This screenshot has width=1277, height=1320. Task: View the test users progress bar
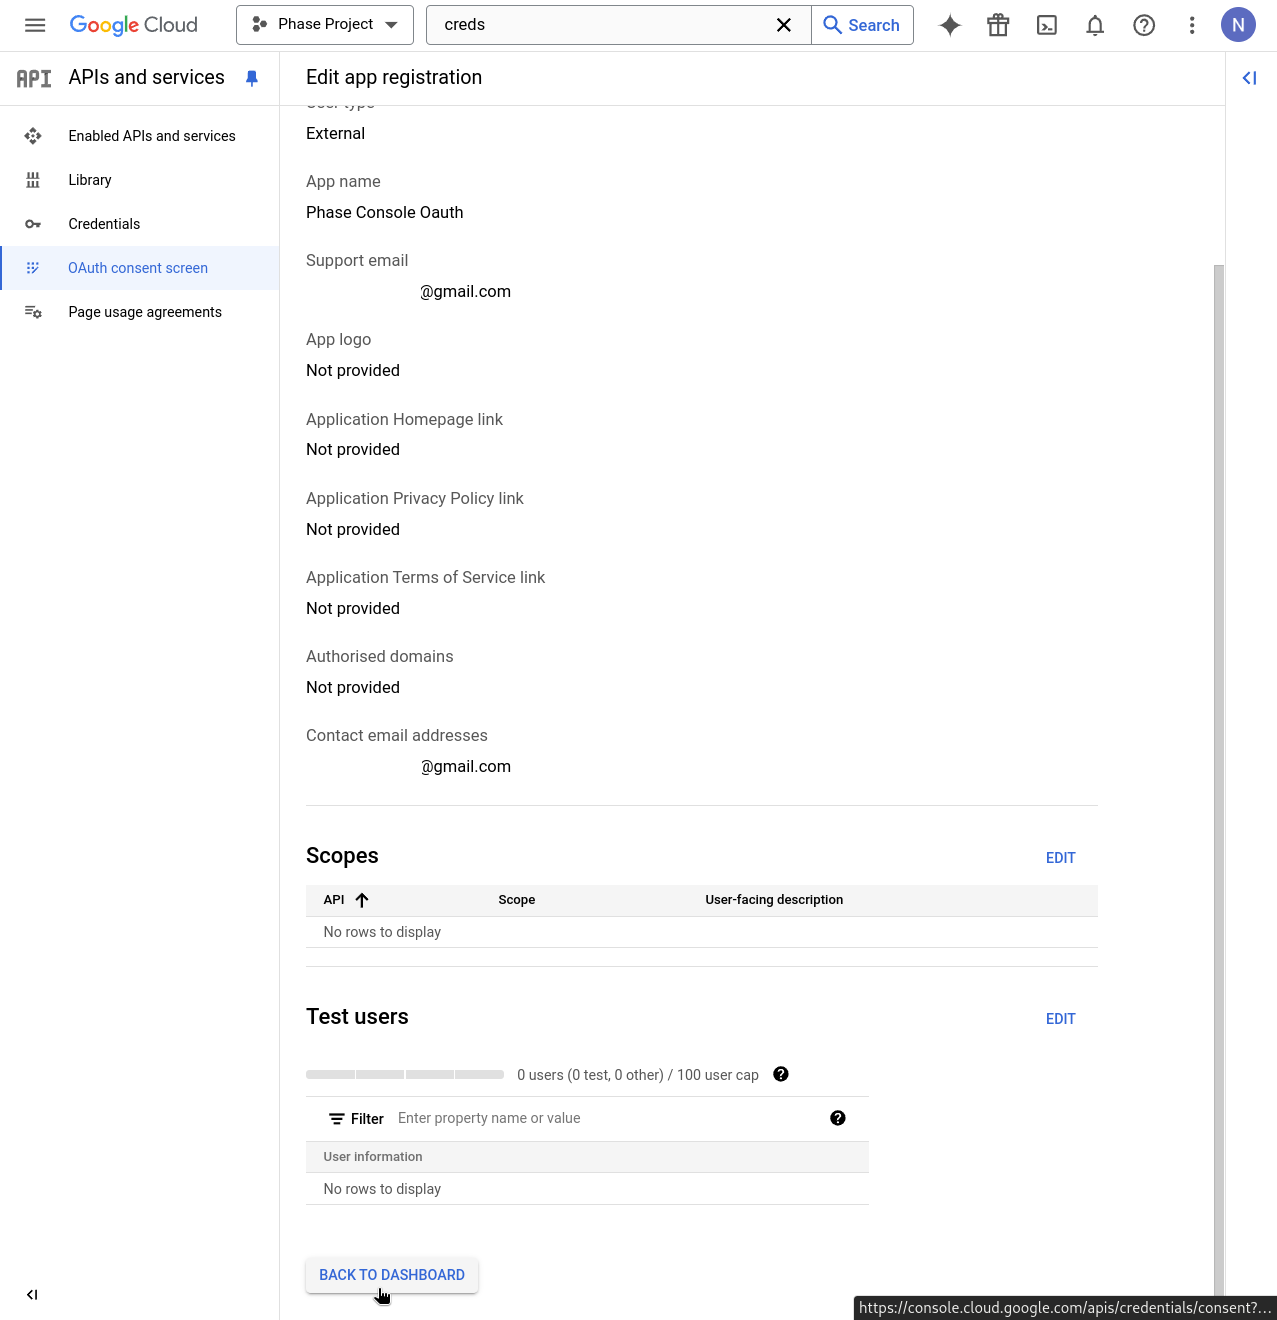tap(404, 1074)
